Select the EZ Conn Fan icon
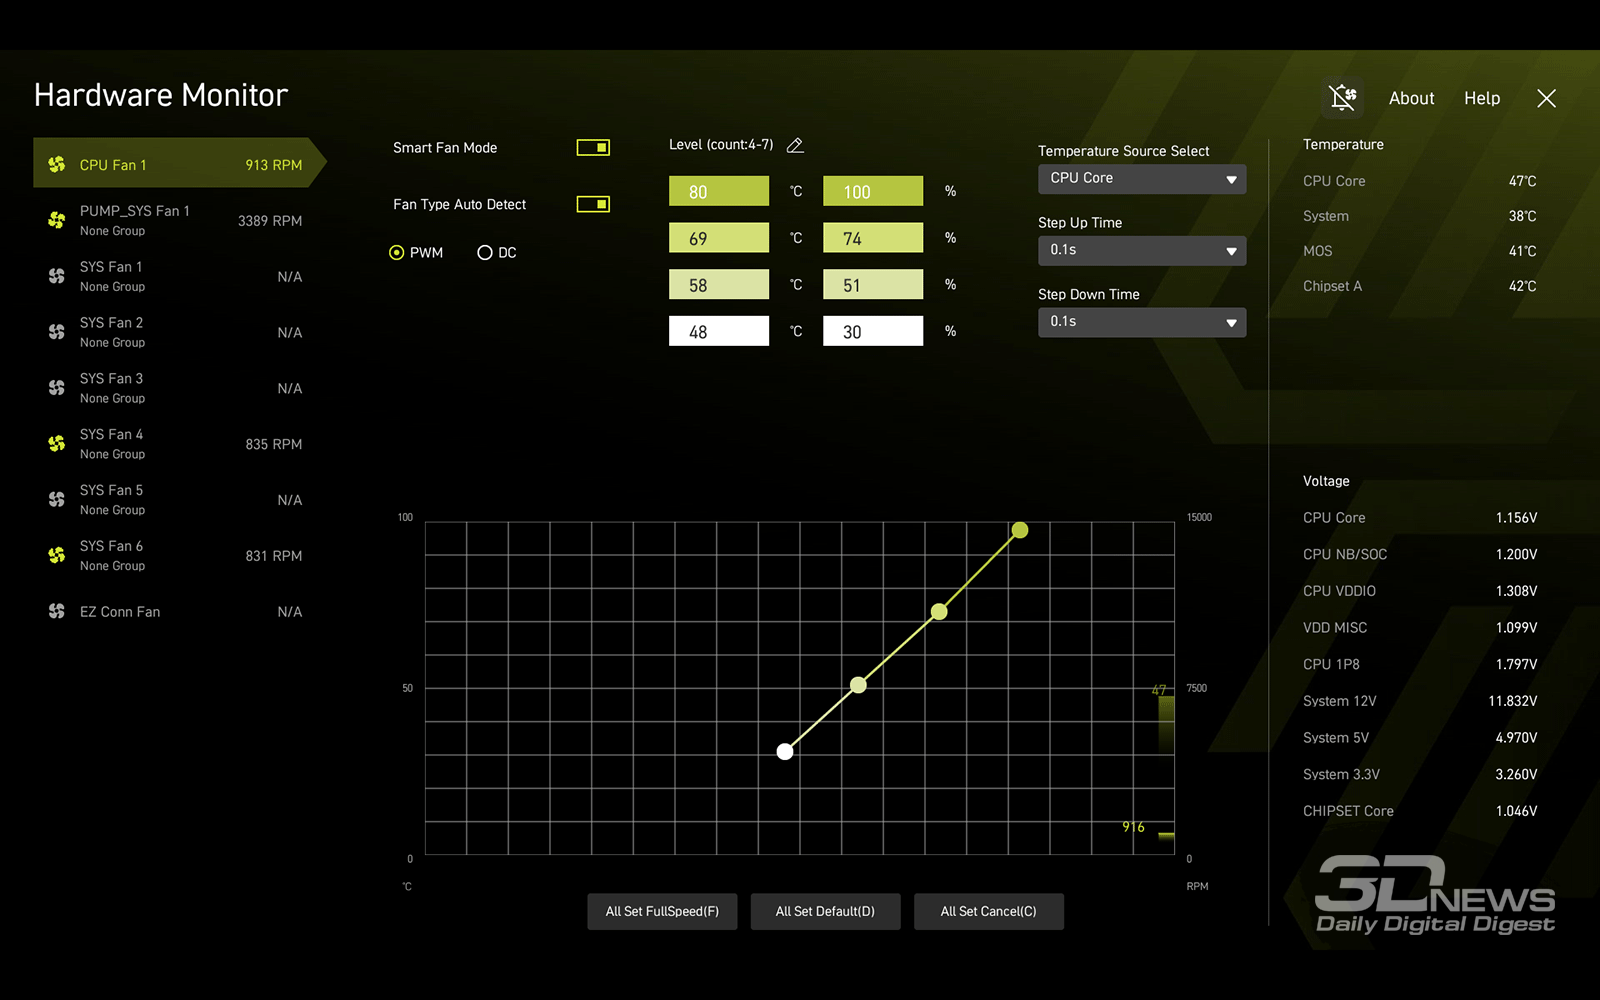Viewport: 1600px width, 1000px height. 57,611
